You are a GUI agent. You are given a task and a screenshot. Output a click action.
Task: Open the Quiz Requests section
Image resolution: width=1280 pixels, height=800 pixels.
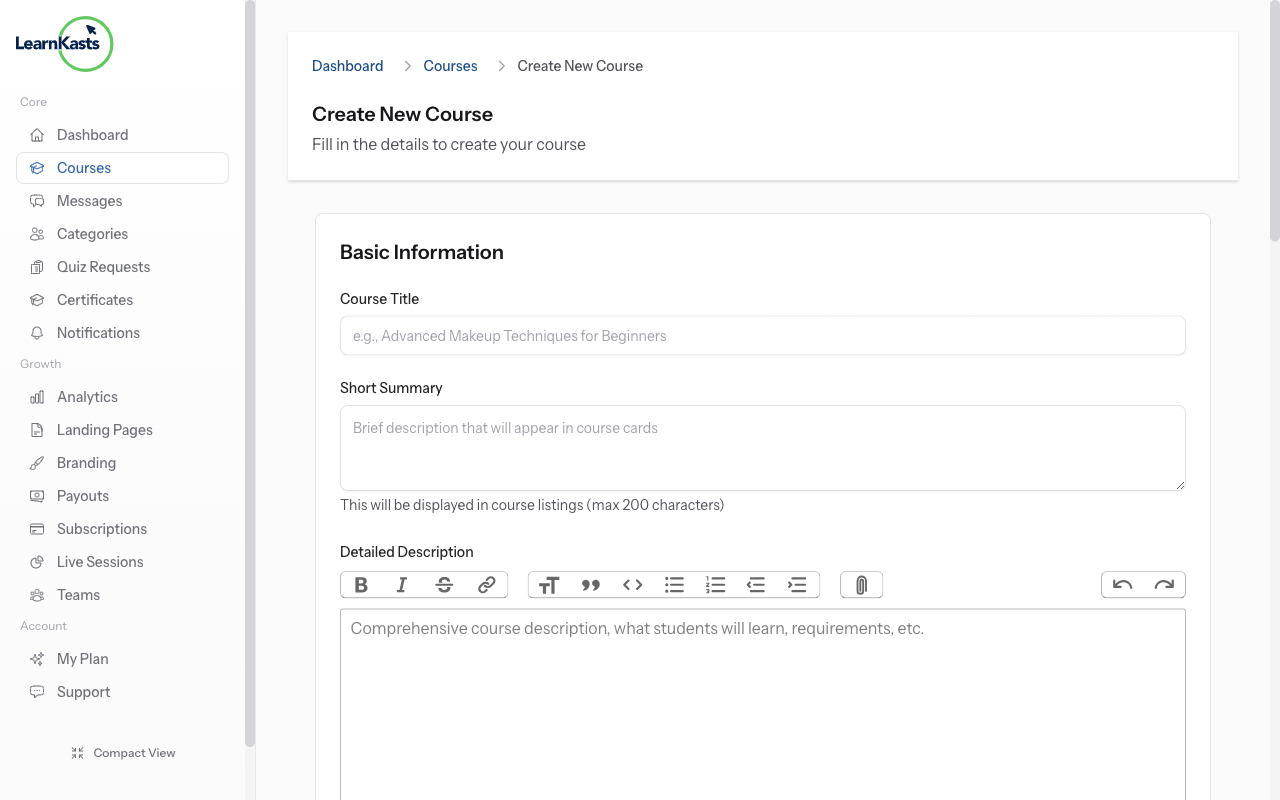(x=101, y=266)
